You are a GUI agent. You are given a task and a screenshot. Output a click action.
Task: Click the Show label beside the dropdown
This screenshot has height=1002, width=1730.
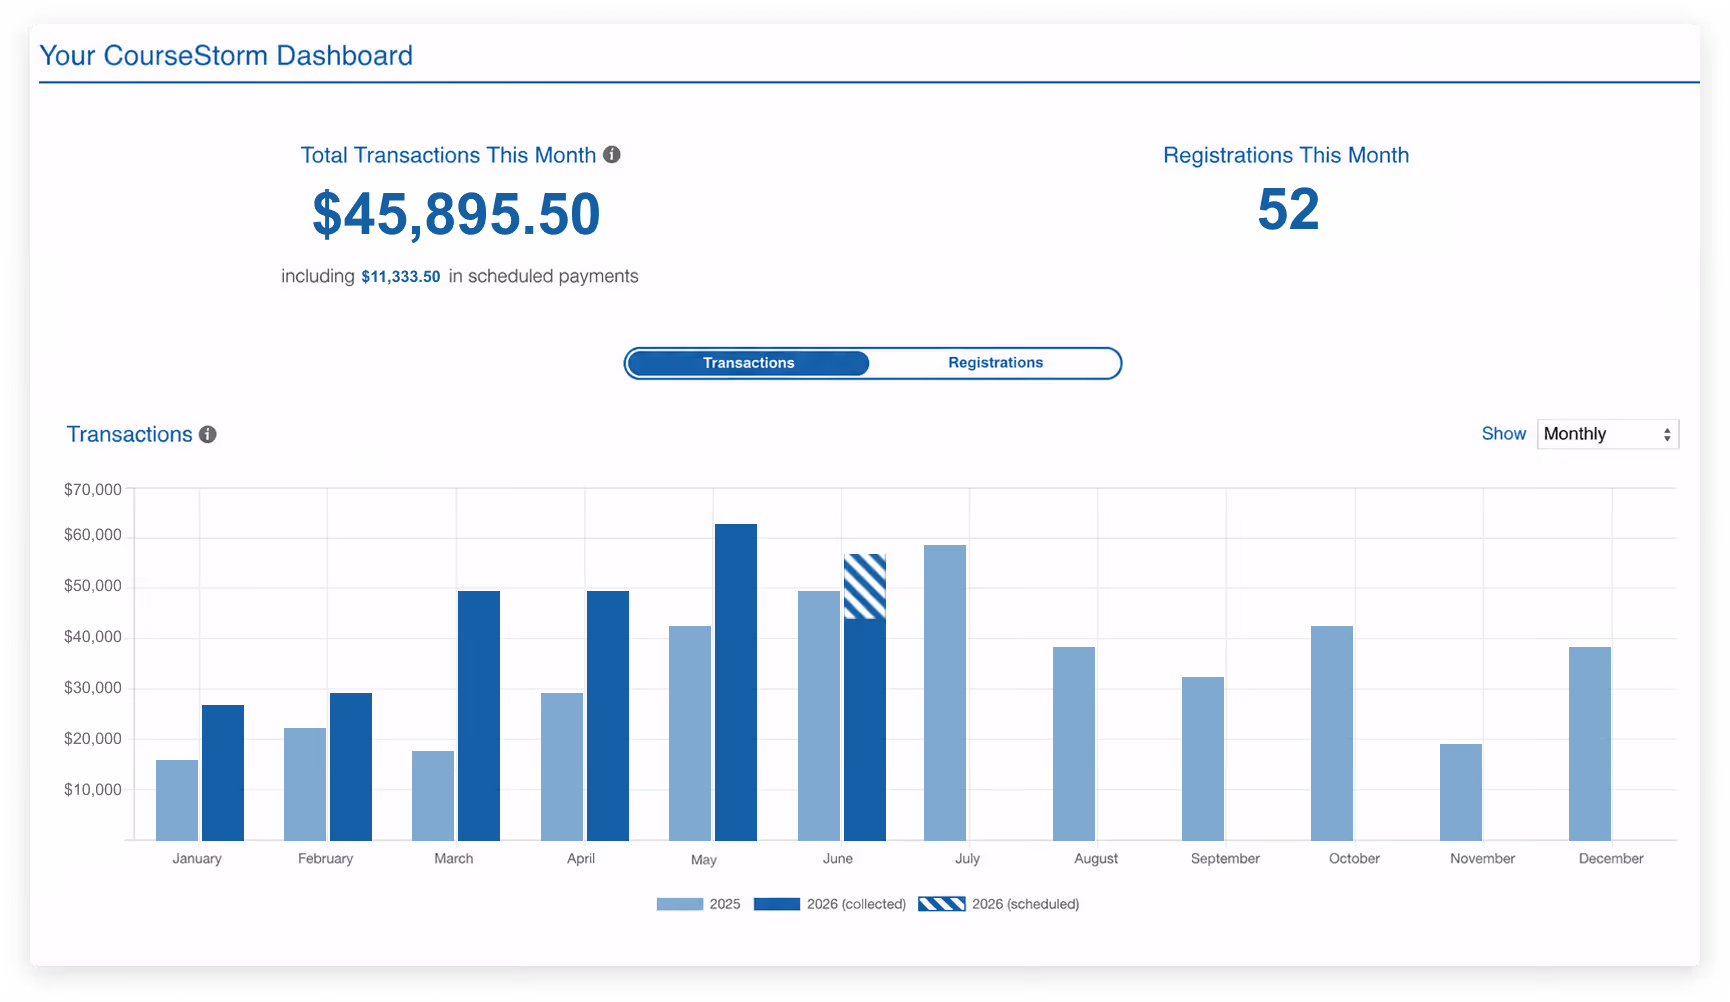pos(1504,434)
